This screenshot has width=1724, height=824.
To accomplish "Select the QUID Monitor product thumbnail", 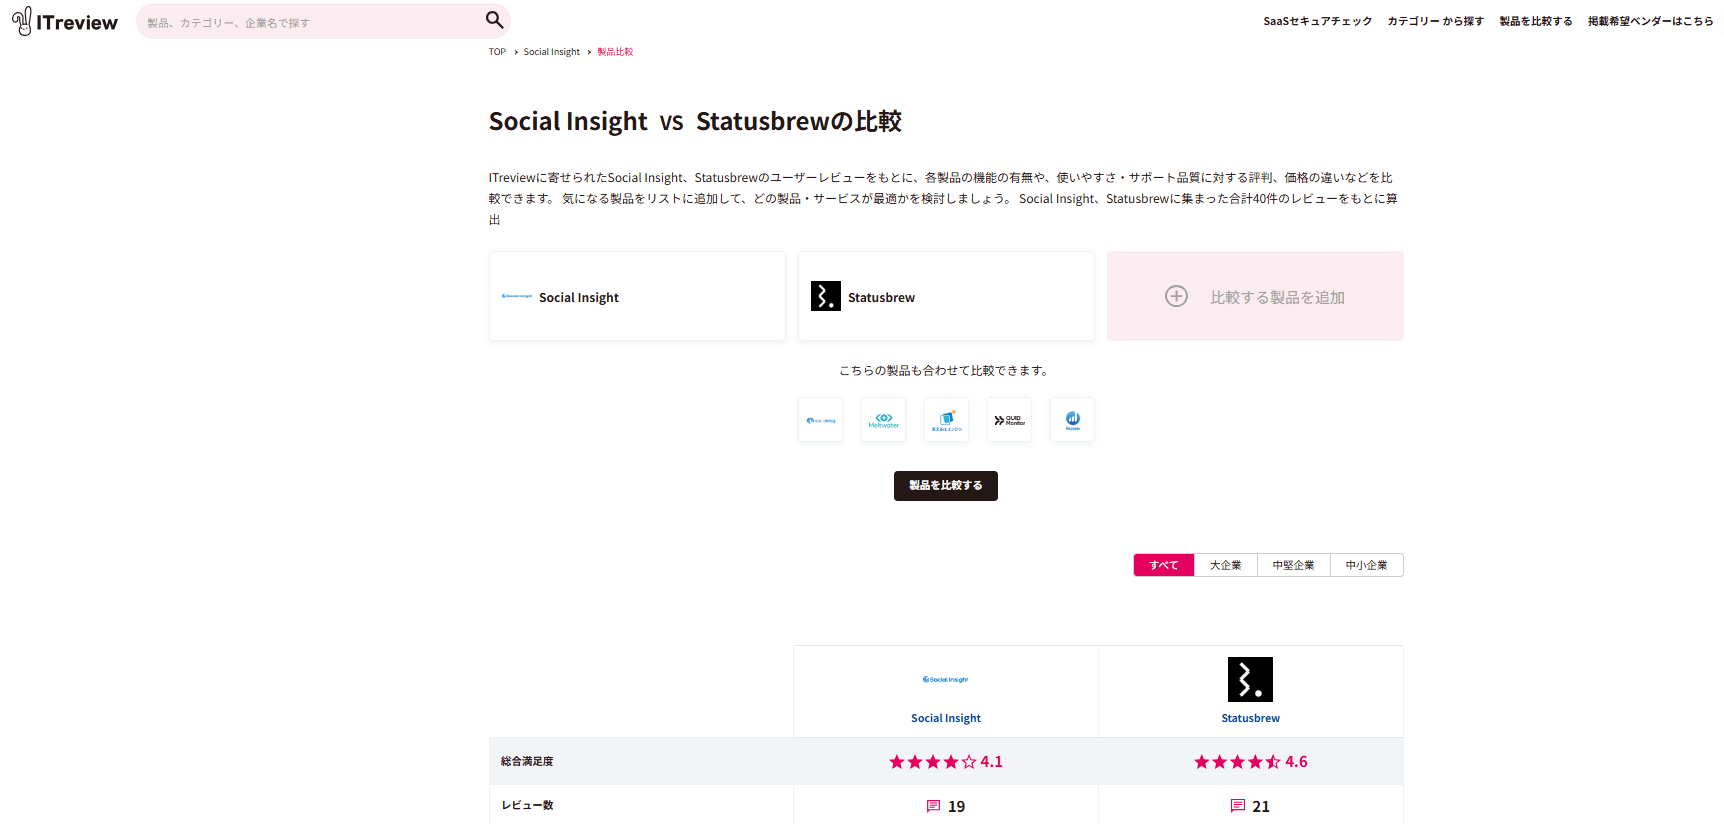I will [1009, 420].
